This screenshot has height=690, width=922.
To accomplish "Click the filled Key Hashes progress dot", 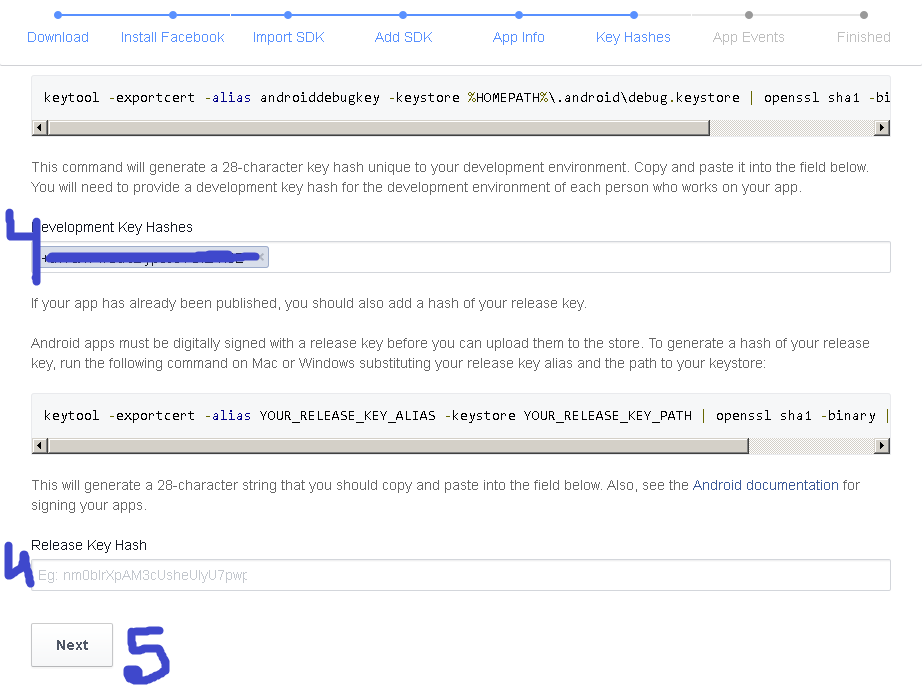I will click(633, 15).
